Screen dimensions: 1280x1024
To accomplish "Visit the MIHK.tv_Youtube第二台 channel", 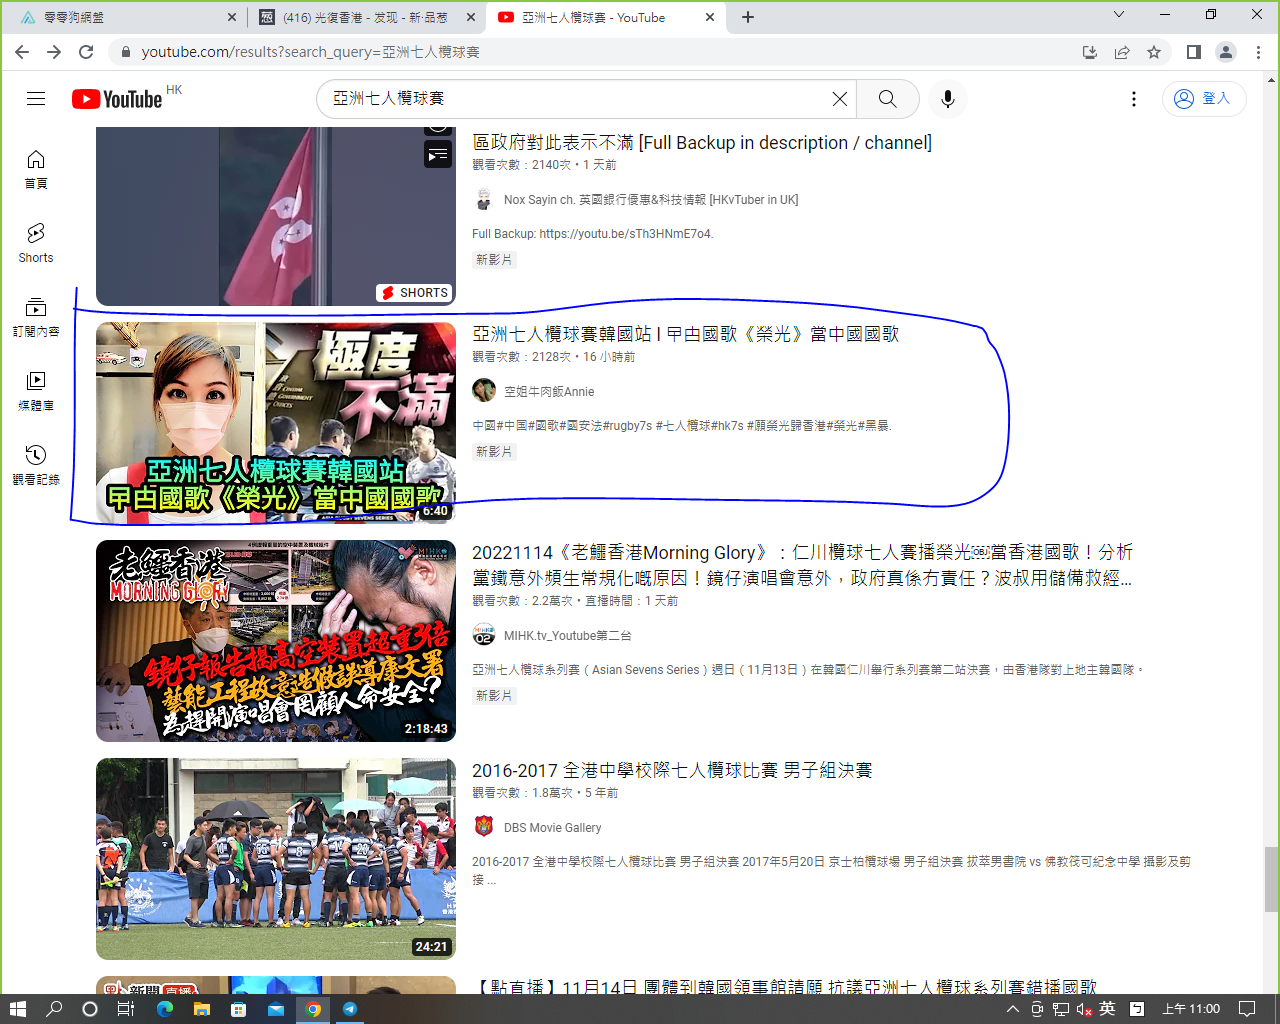I will coord(568,636).
